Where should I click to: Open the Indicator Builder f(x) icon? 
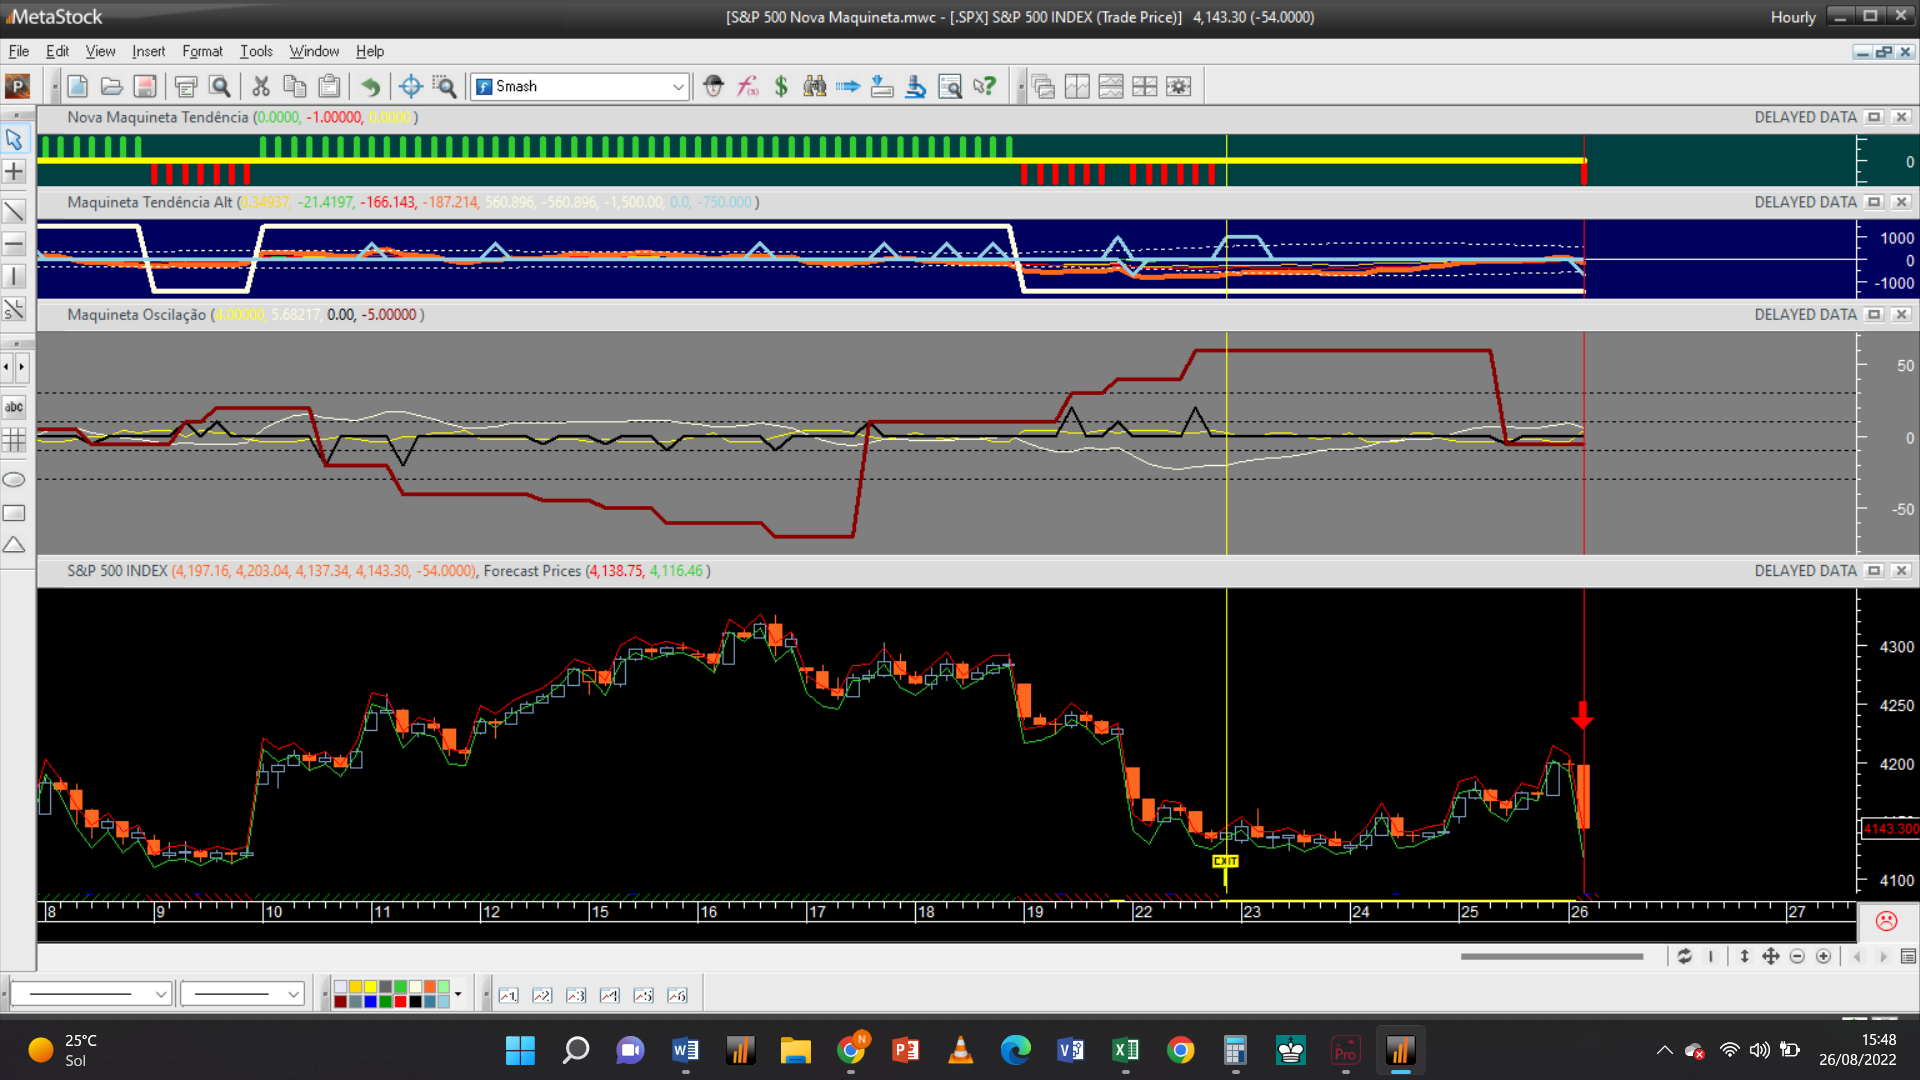click(747, 87)
